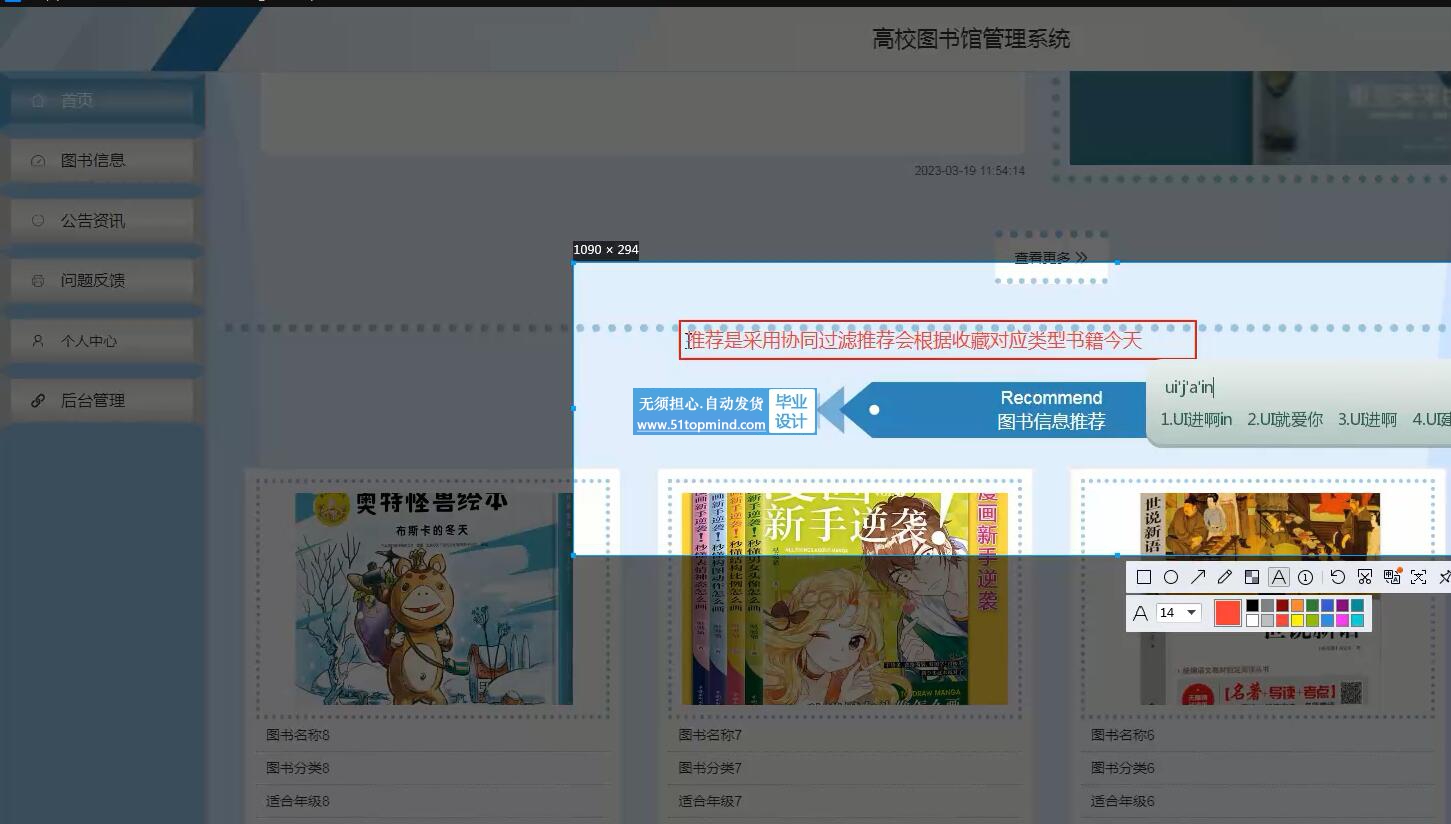Screen dimensions: 1451x824
Task: Choose IME candidate 1 UI进啊in
Action: (x=1196, y=419)
